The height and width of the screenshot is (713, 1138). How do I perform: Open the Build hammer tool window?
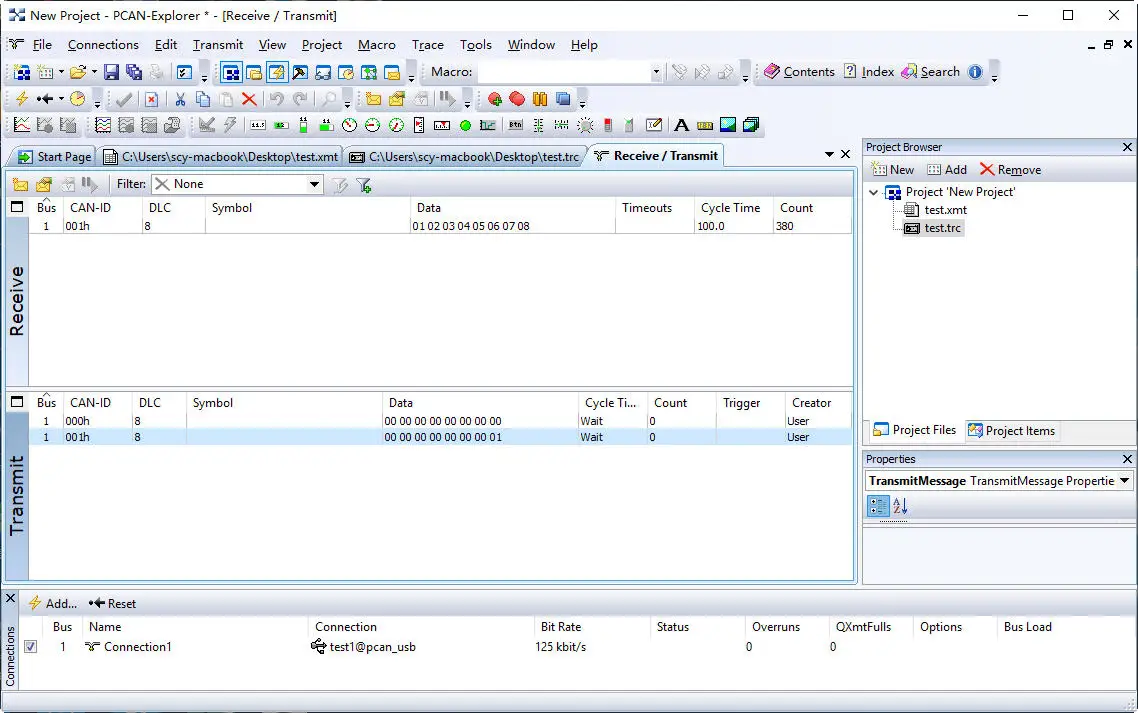300,72
